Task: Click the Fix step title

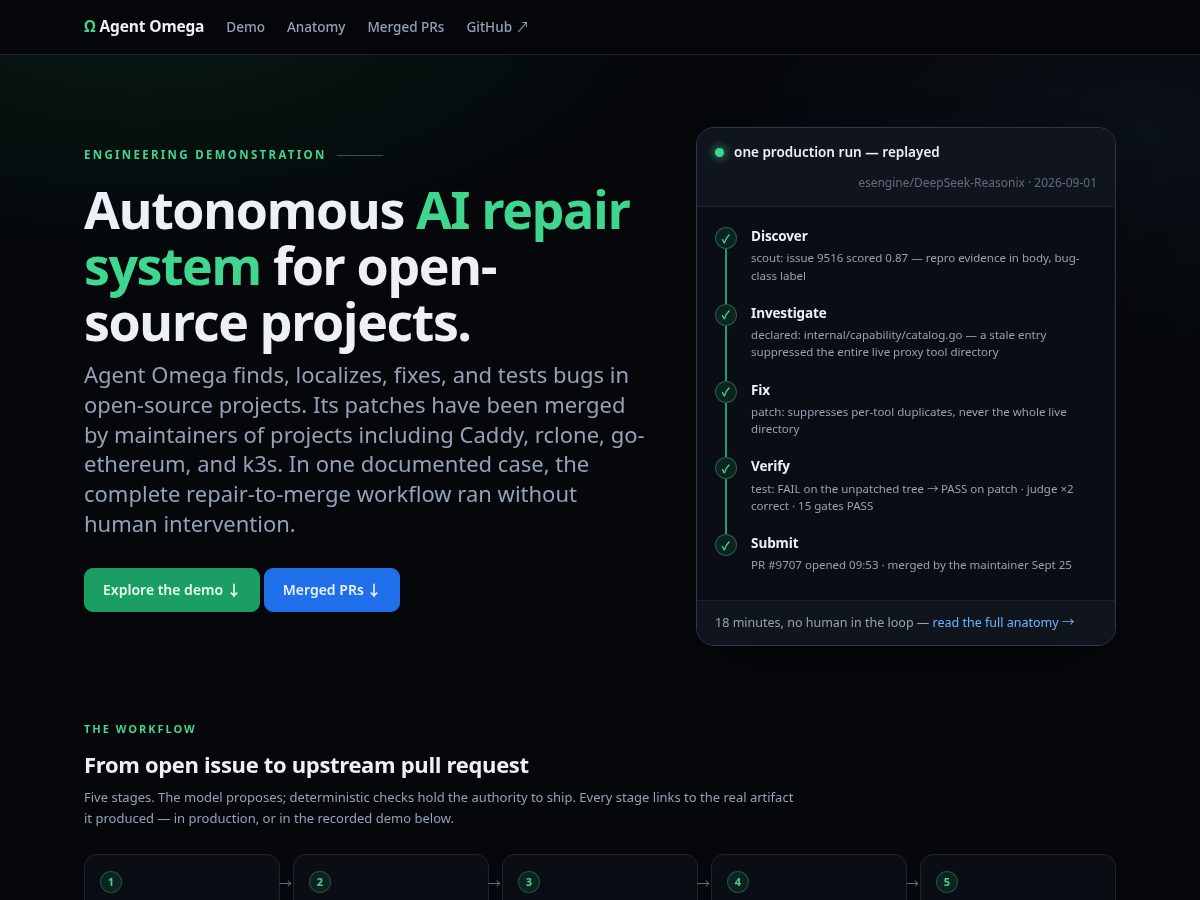Action: click(x=761, y=390)
